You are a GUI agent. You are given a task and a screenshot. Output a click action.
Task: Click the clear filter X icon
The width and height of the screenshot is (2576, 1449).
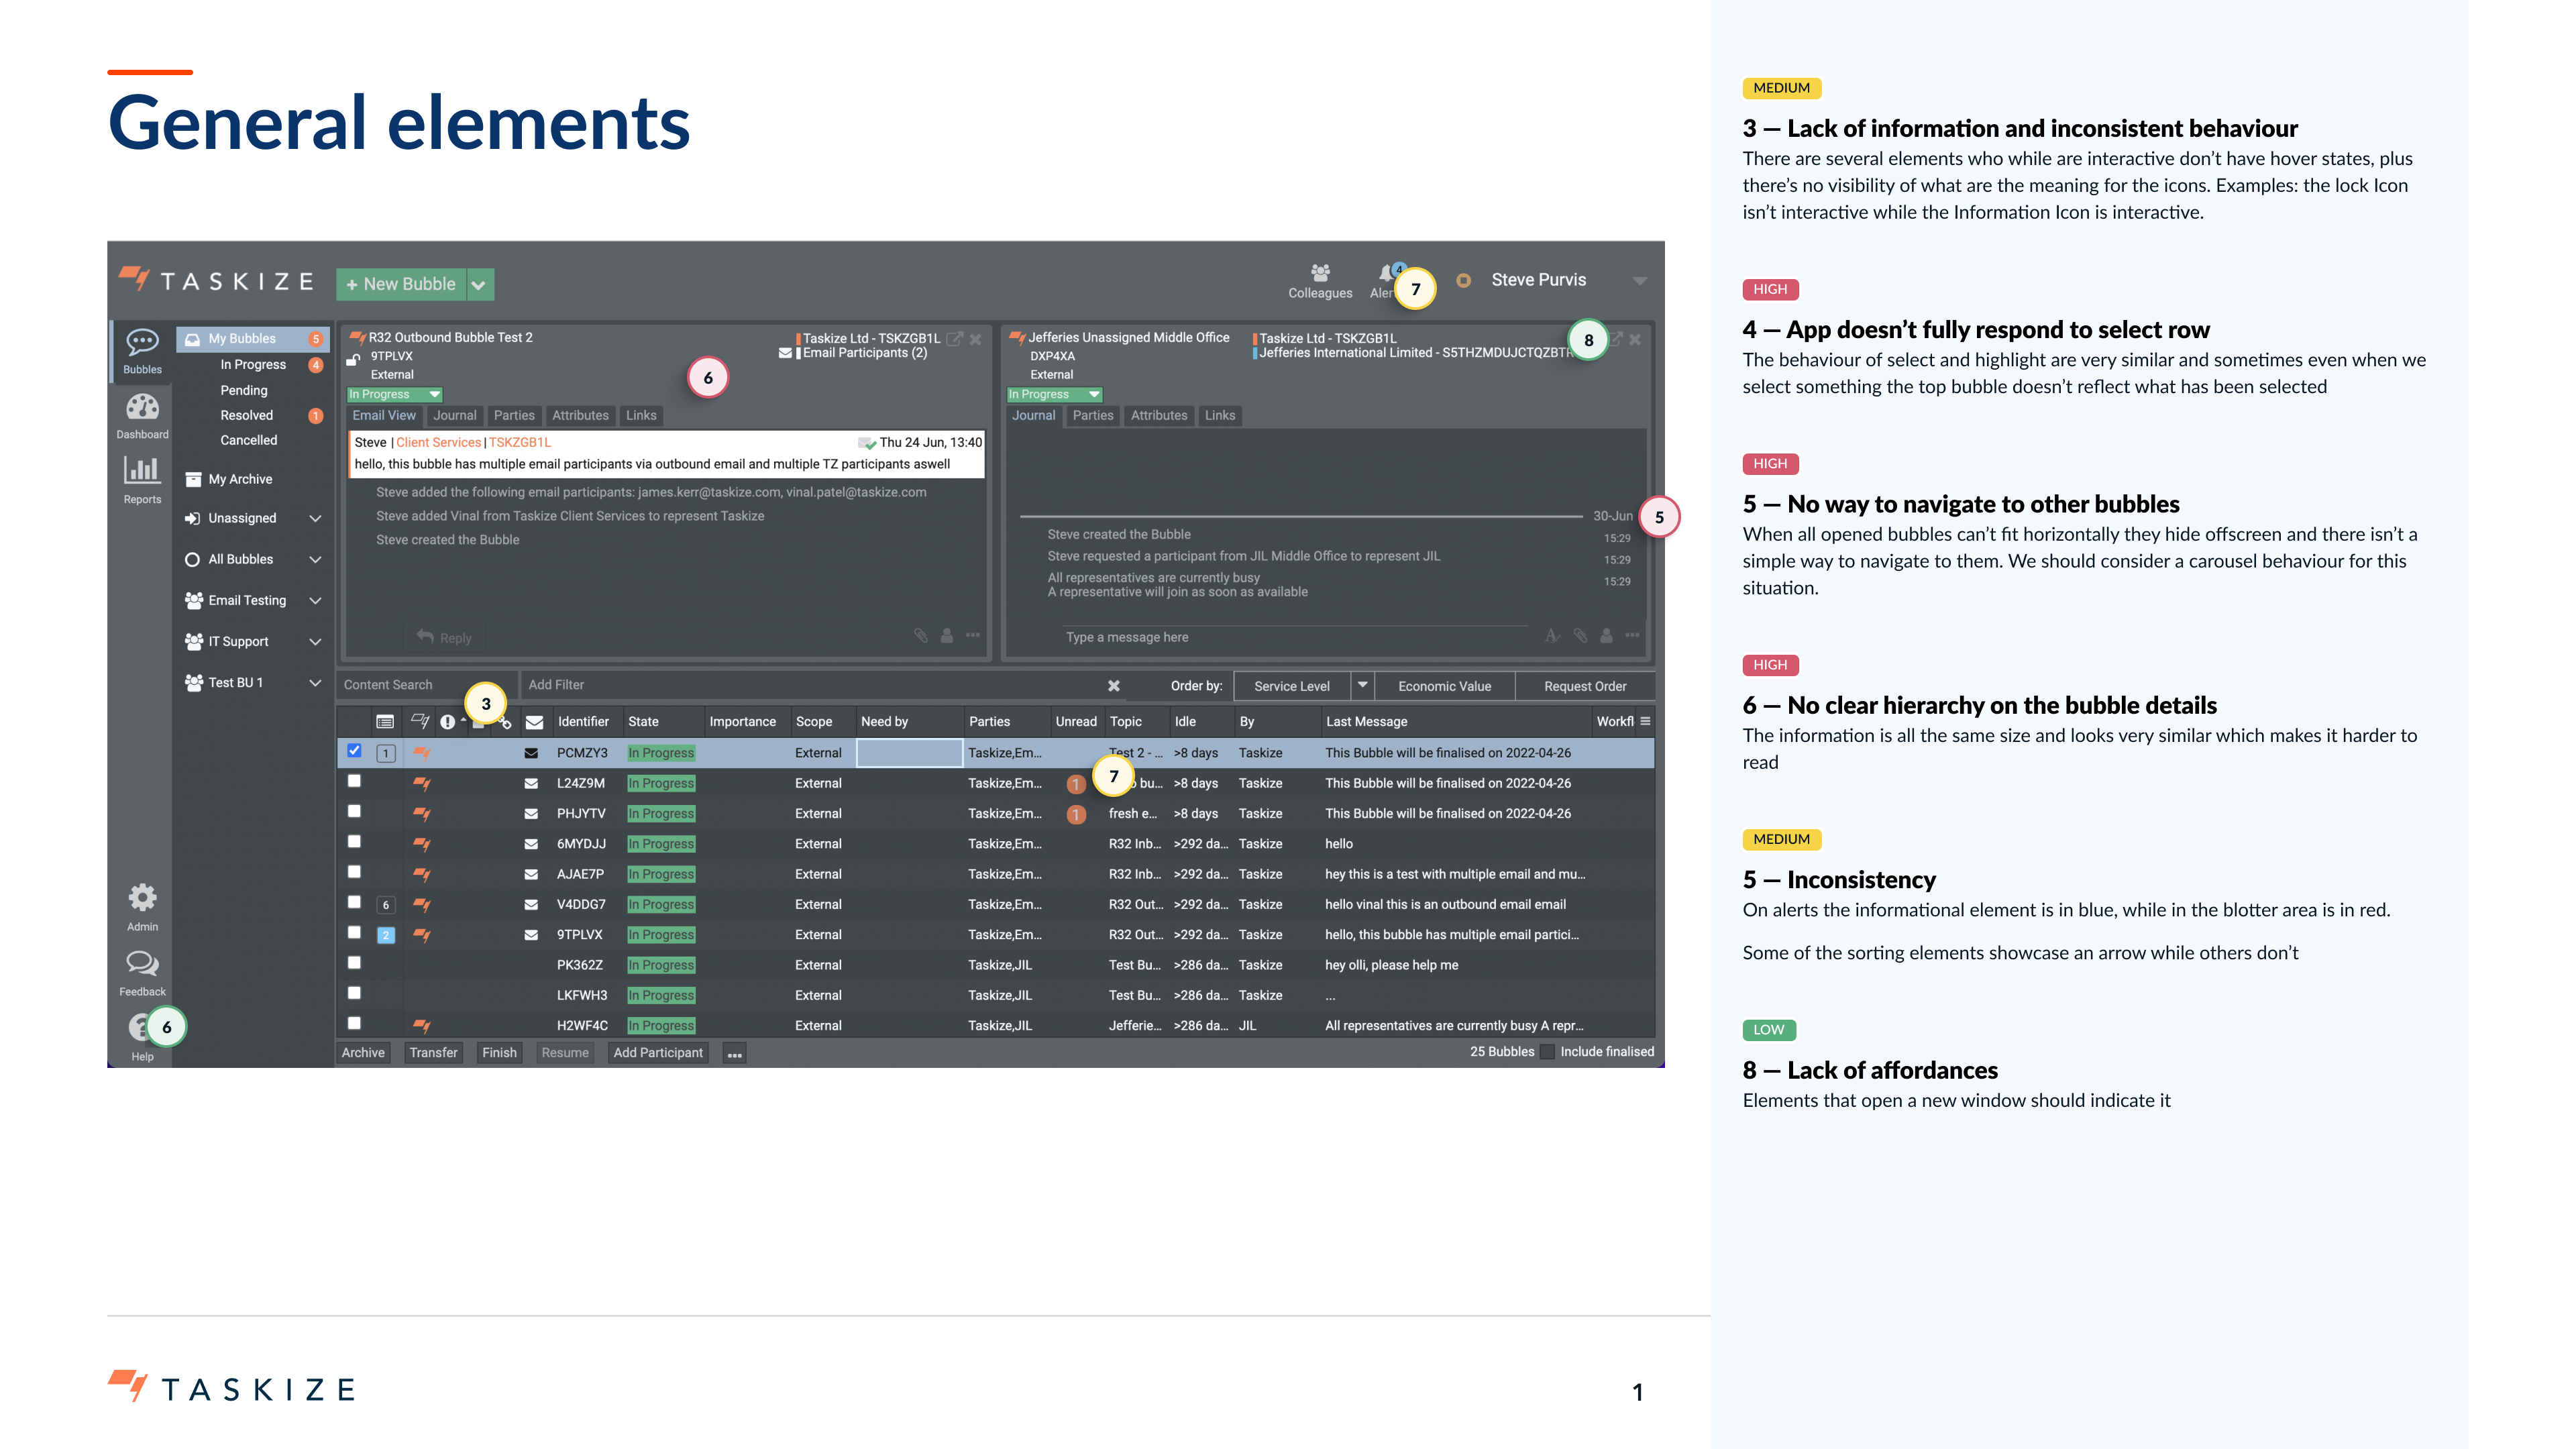tap(1113, 686)
